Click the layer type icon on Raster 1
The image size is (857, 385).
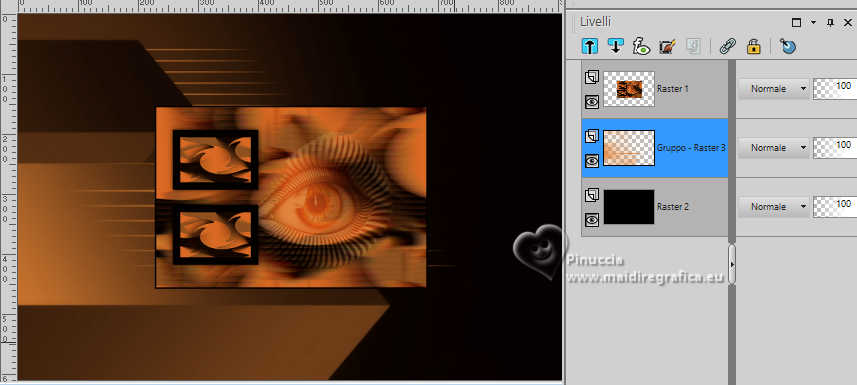click(591, 78)
